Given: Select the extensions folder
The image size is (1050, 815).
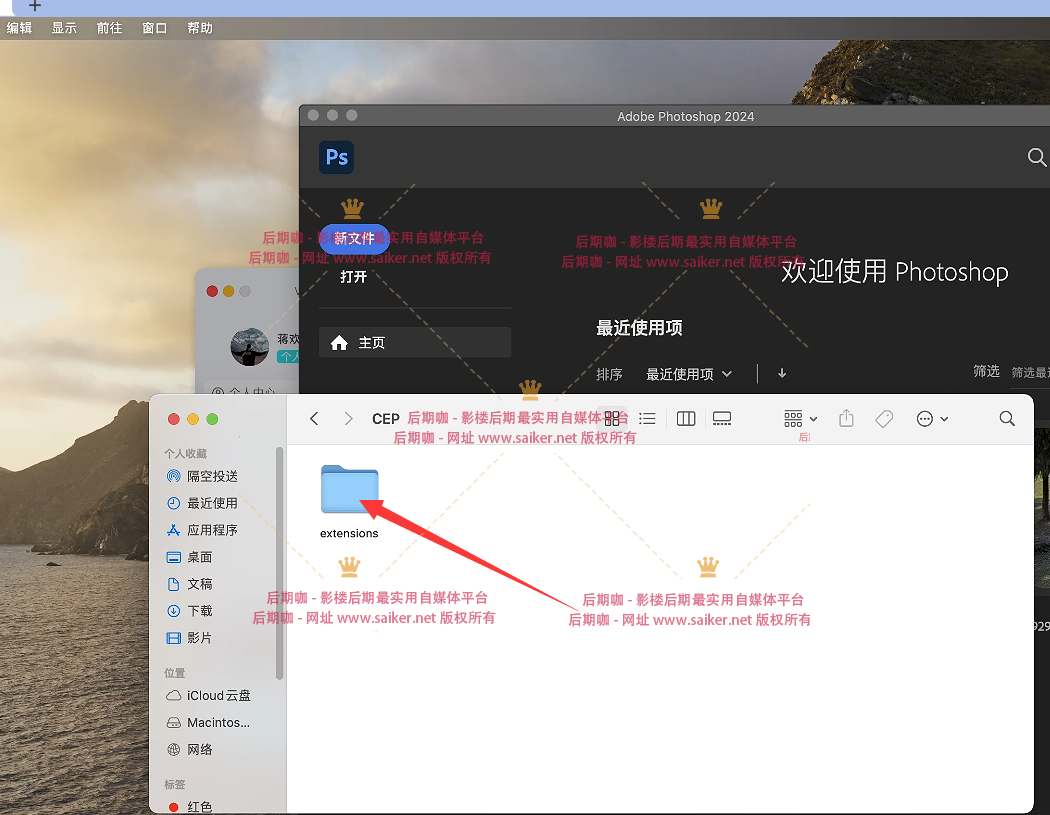Looking at the screenshot, I should pyautogui.click(x=350, y=502).
